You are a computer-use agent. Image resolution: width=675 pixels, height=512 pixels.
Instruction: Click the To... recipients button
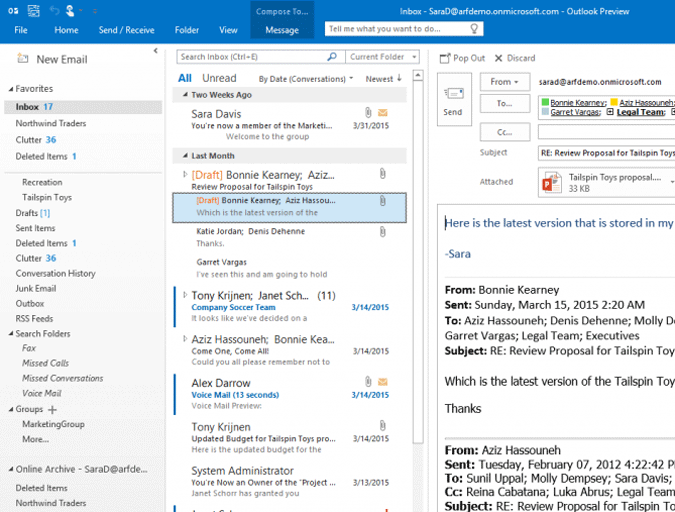[x=504, y=104]
